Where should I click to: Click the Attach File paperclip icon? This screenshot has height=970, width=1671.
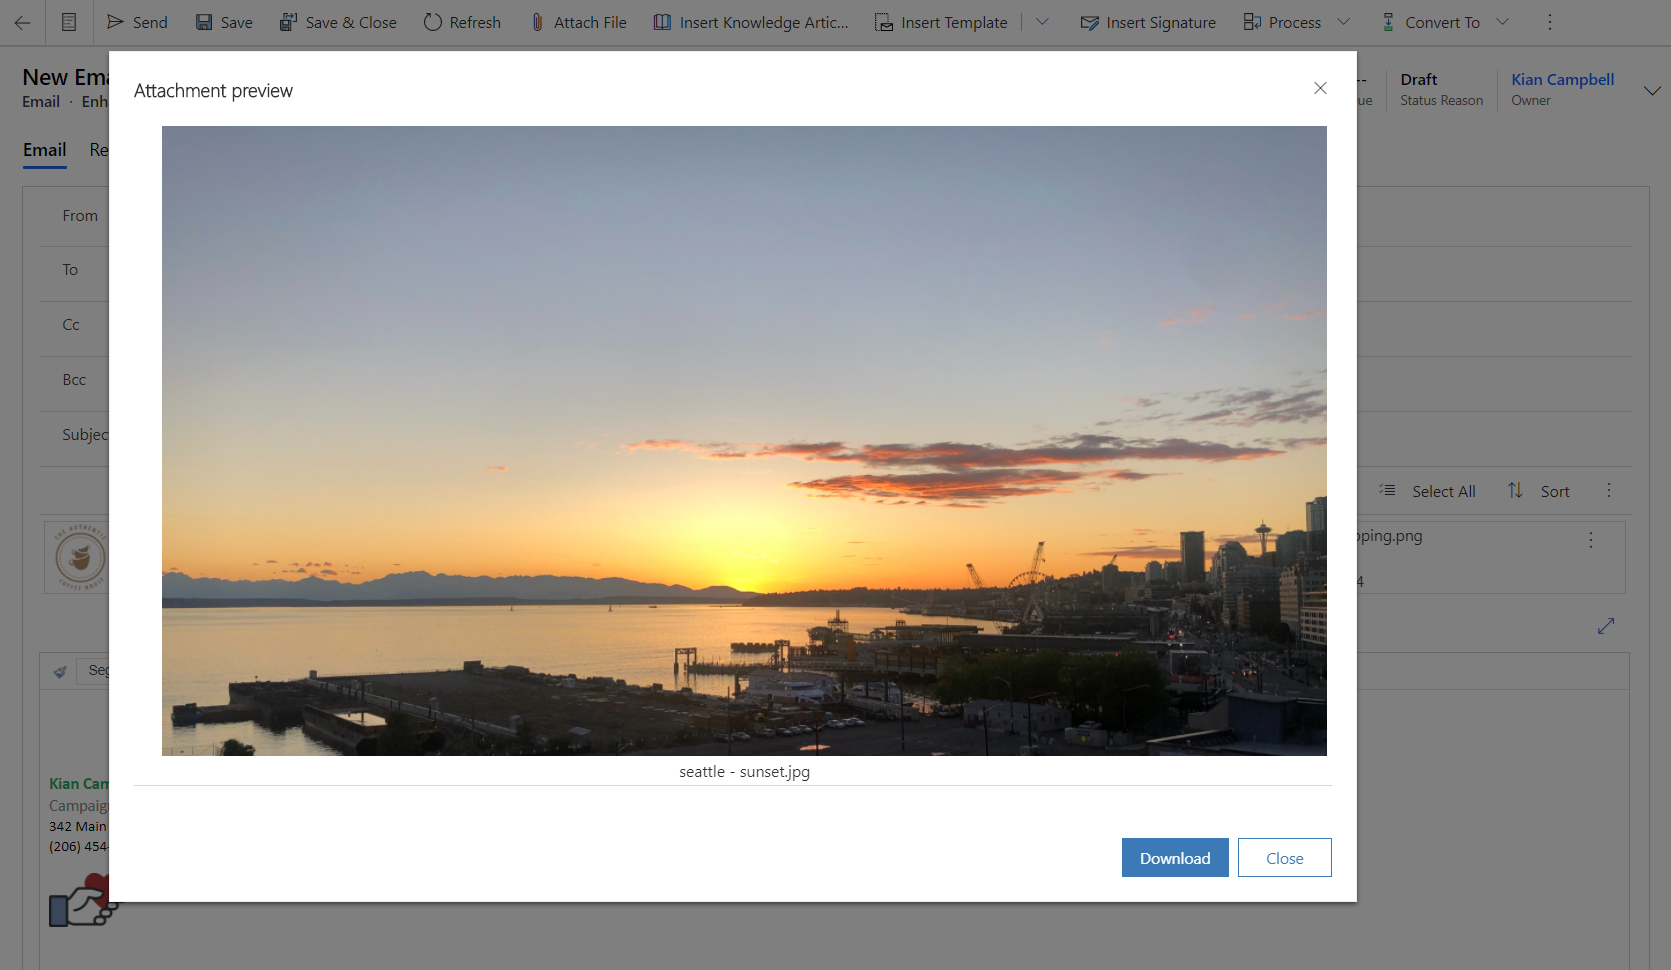(537, 22)
